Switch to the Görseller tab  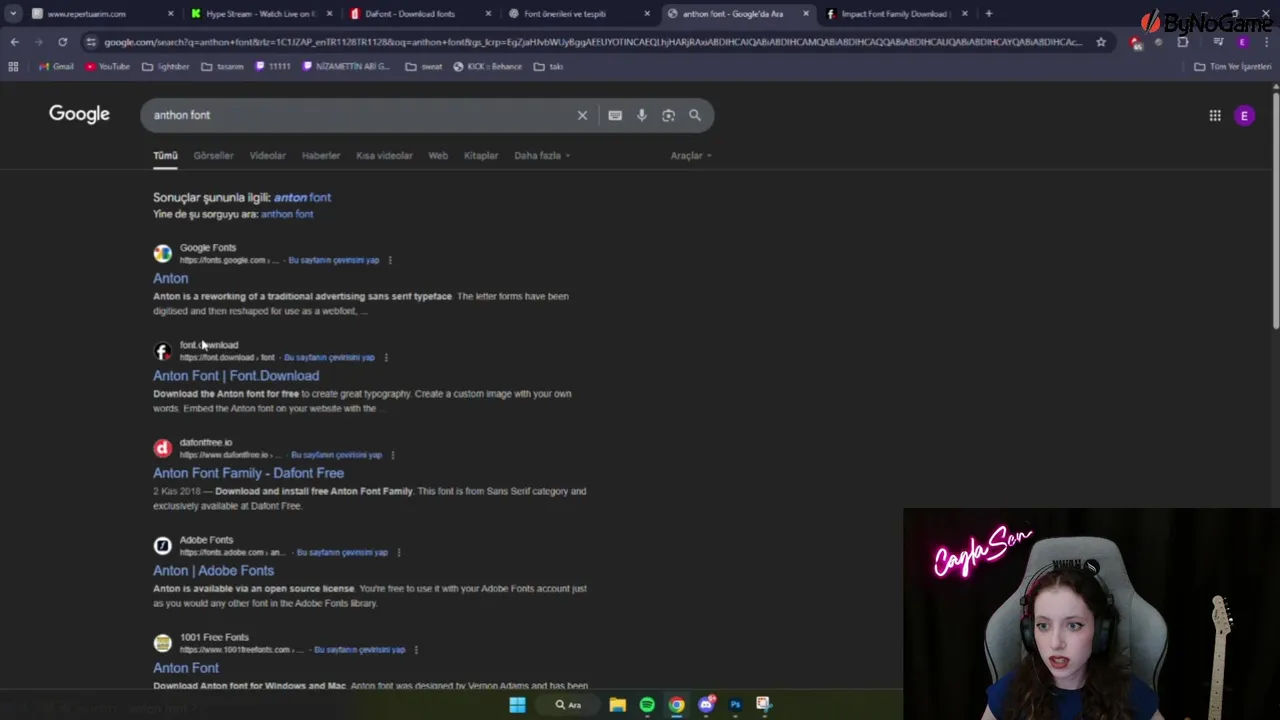[x=213, y=156]
